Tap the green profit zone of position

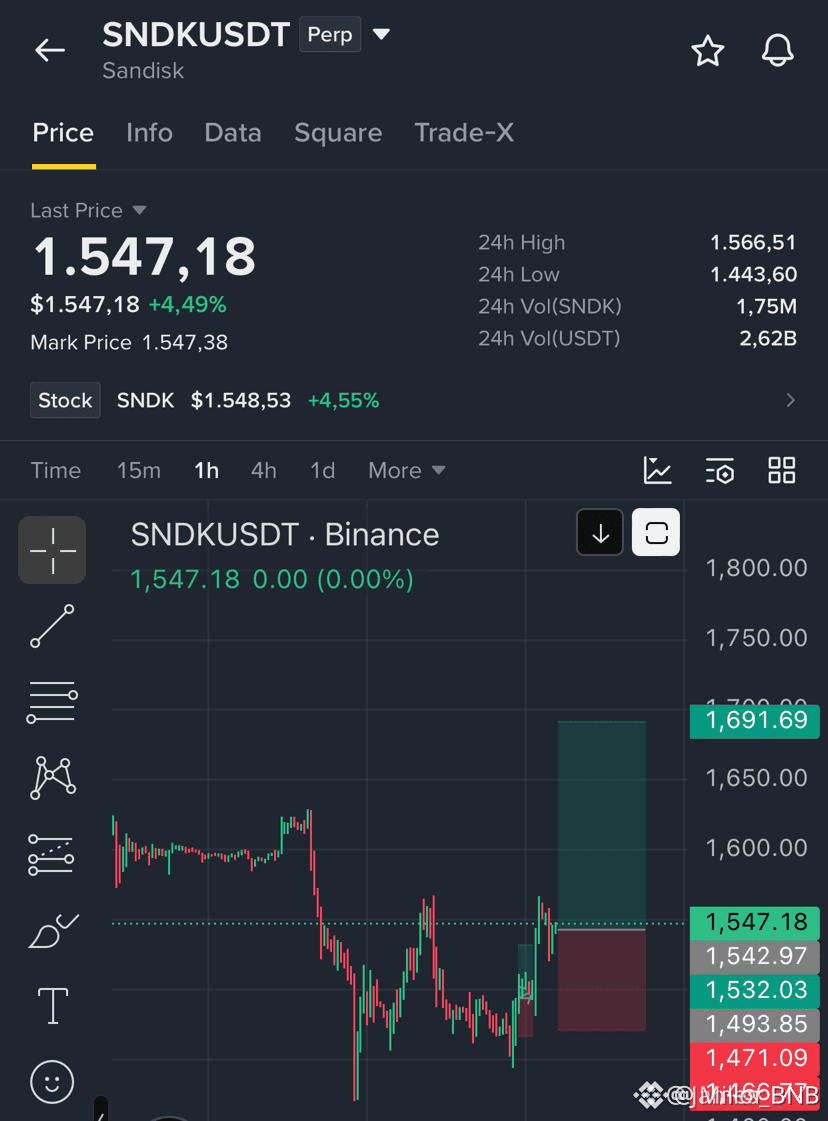pos(601,823)
